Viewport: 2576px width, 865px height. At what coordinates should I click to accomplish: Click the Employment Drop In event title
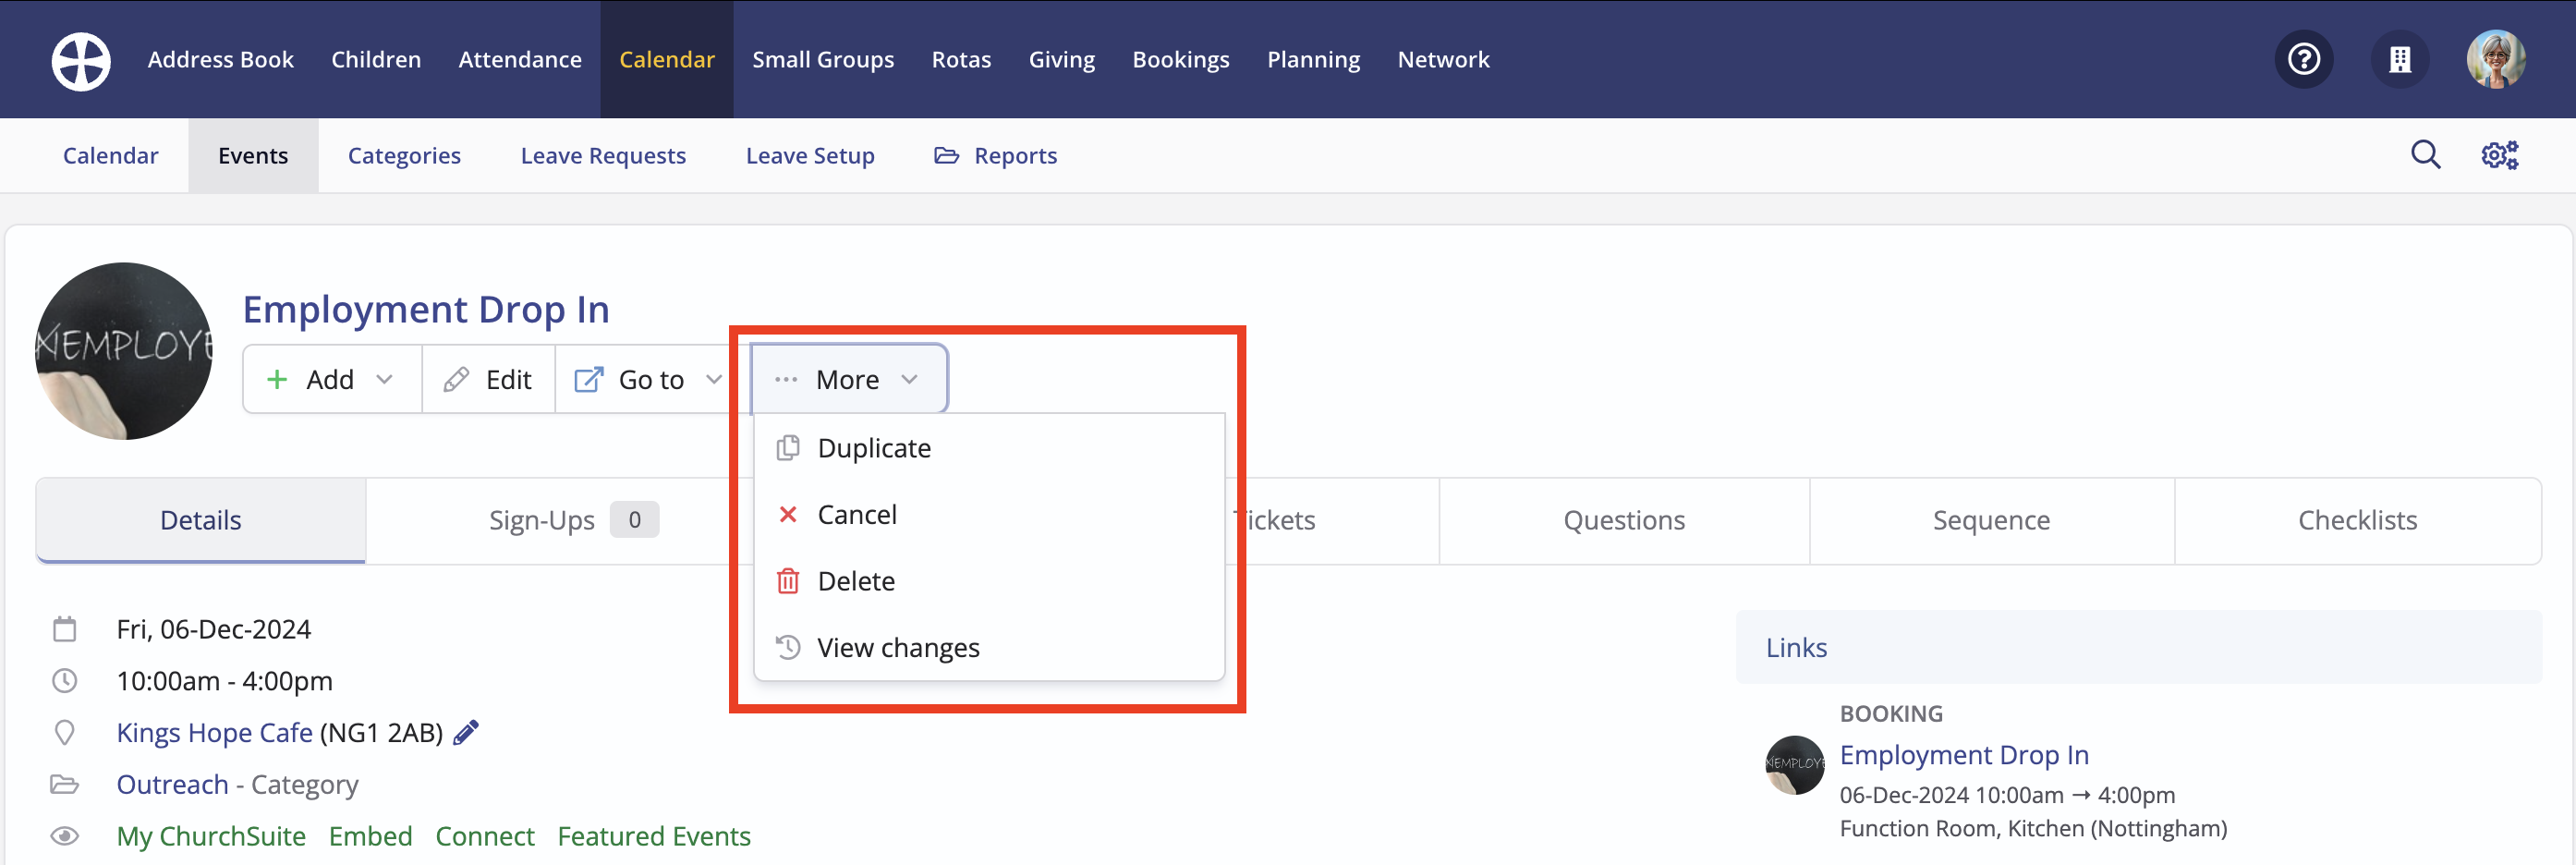[426, 309]
